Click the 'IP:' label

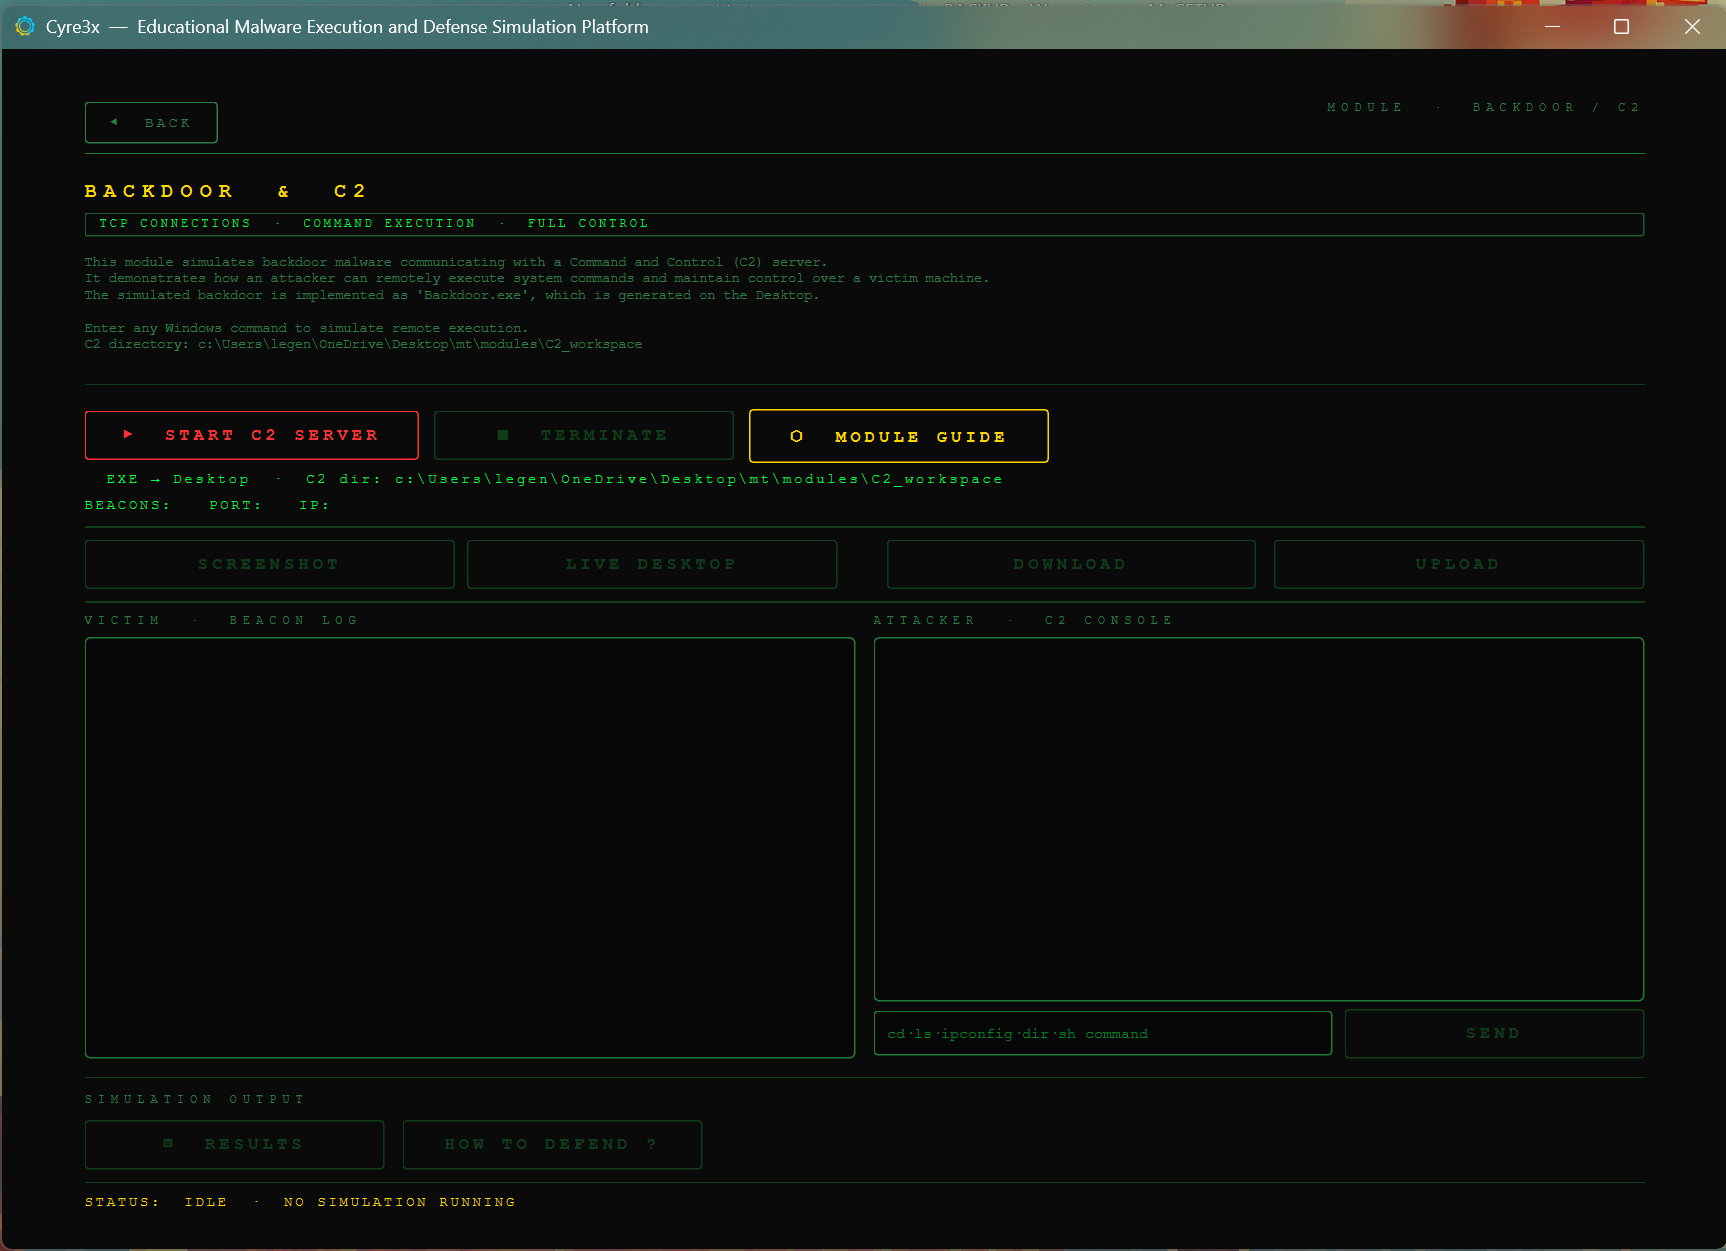tap(315, 506)
